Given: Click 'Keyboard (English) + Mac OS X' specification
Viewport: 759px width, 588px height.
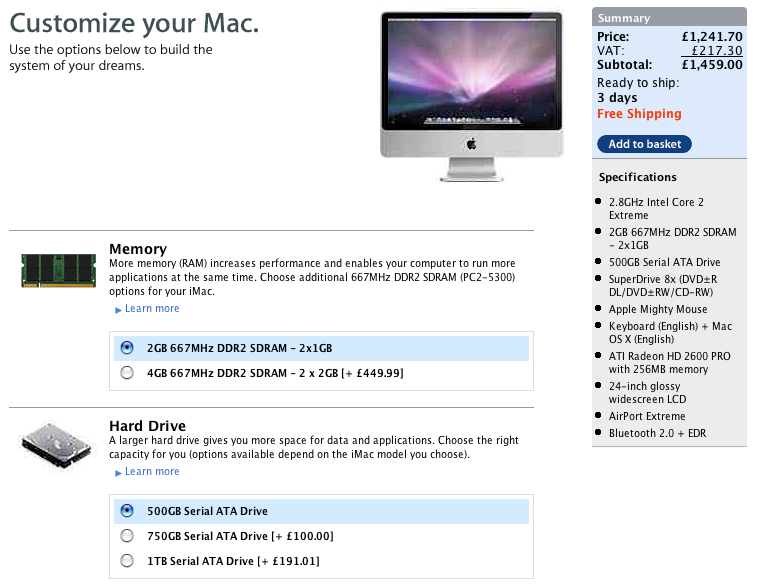Looking at the screenshot, I should click(670, 332).
